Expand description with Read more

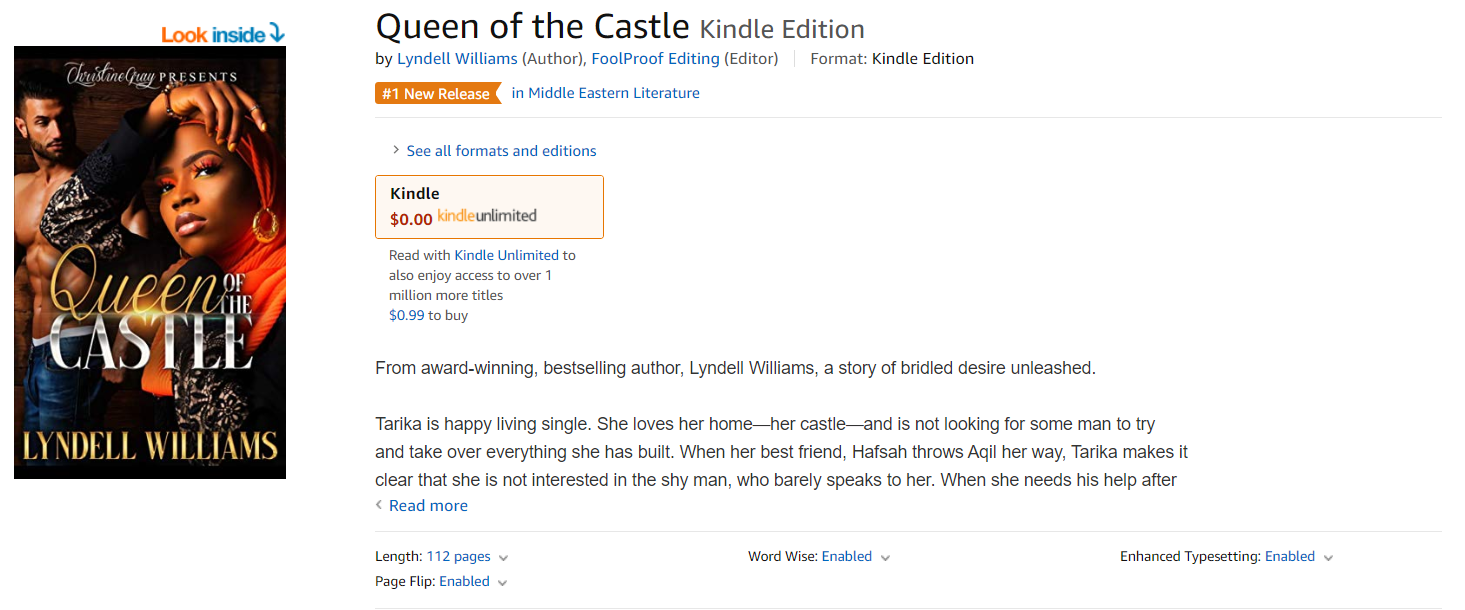point(428,506)
